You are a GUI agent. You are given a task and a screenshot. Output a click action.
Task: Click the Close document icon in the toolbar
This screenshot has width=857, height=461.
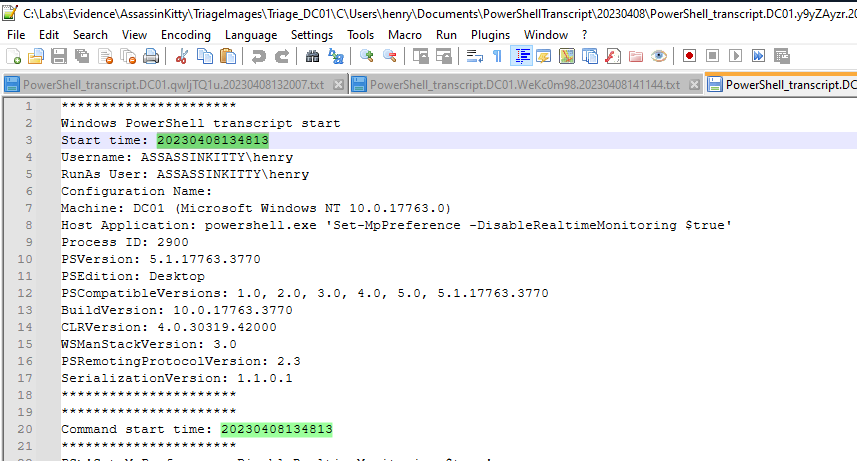(105, 56)
